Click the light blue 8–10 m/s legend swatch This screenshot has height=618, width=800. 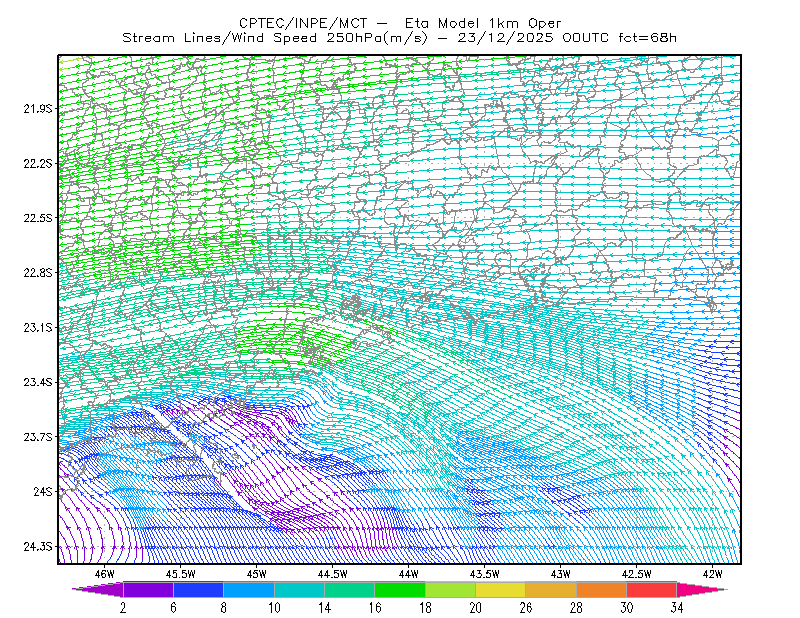click(249, 589)
